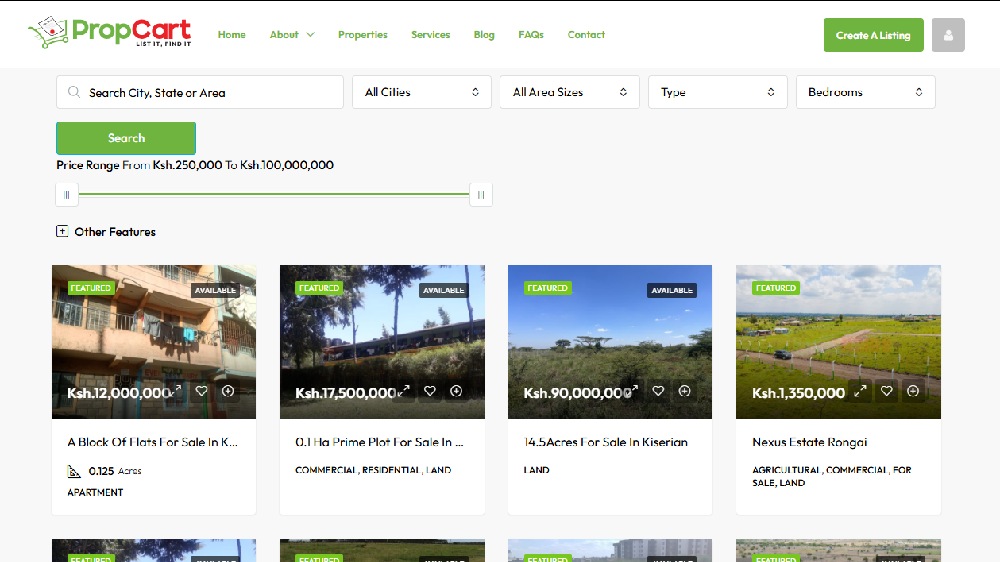Go to the Properties menu item
The width and height of the screenshot is (1000, 562).
362,34
